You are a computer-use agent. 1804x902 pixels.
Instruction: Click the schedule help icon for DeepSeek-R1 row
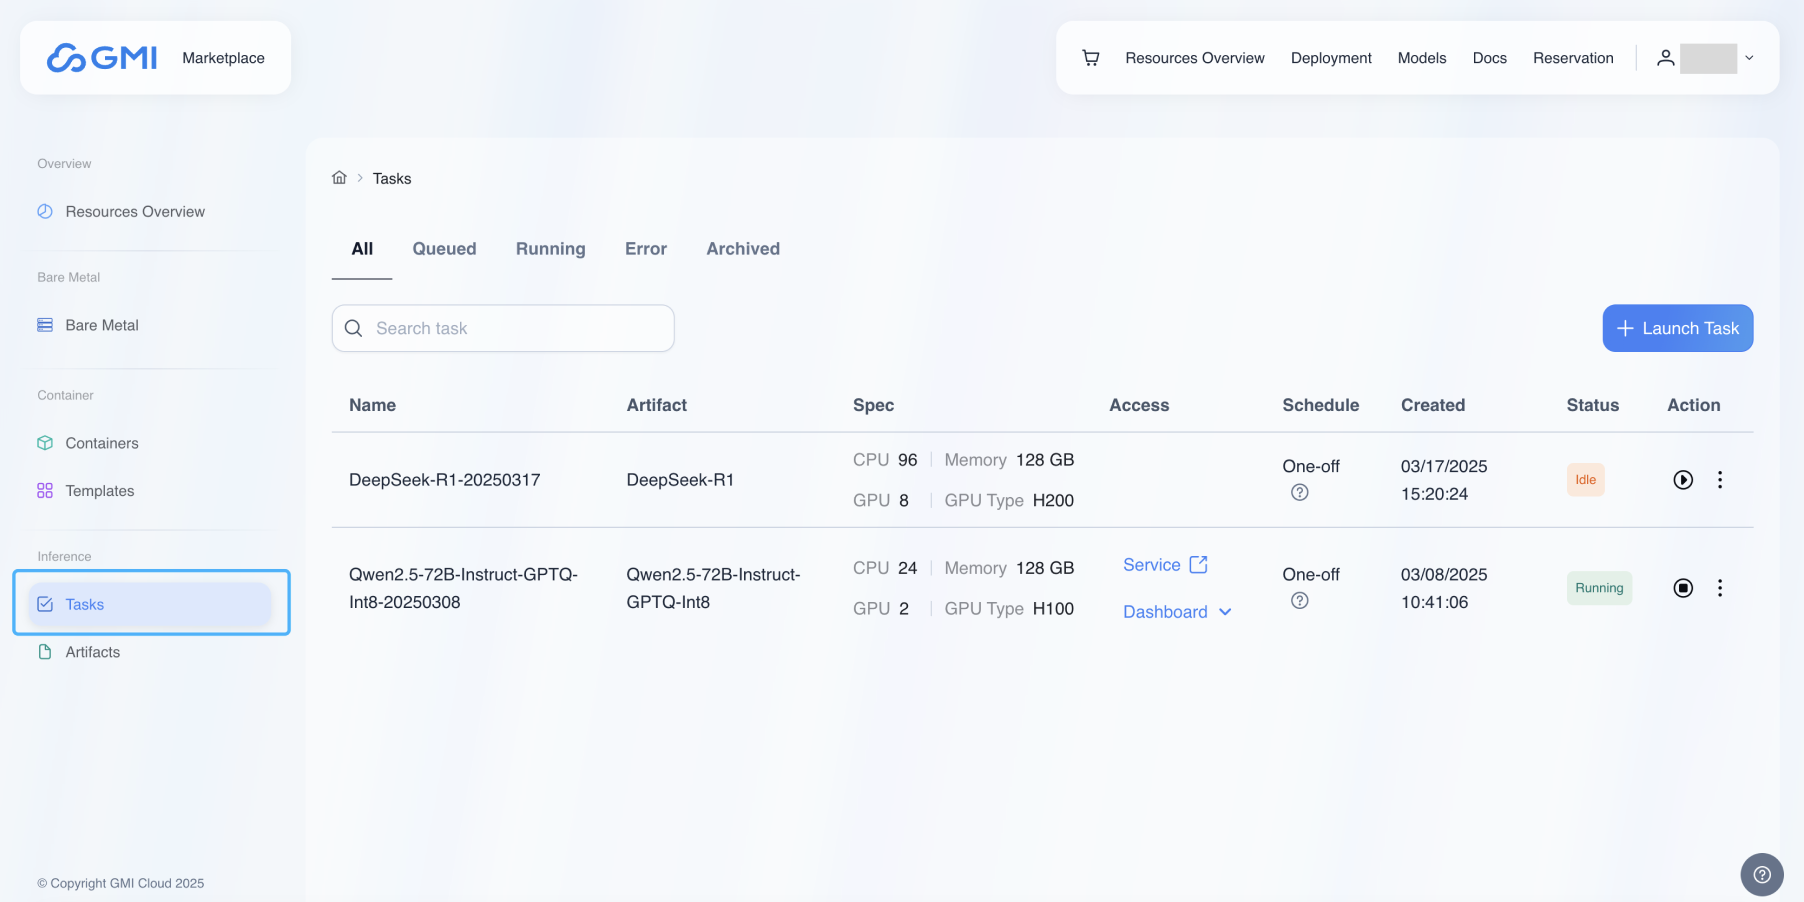[1299, 492]
